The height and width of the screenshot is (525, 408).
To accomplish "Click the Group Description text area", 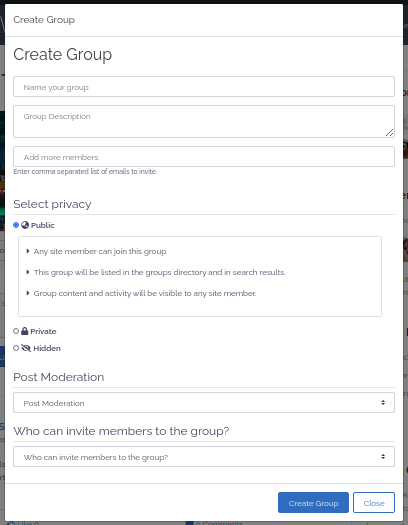I will click(204, 121).
